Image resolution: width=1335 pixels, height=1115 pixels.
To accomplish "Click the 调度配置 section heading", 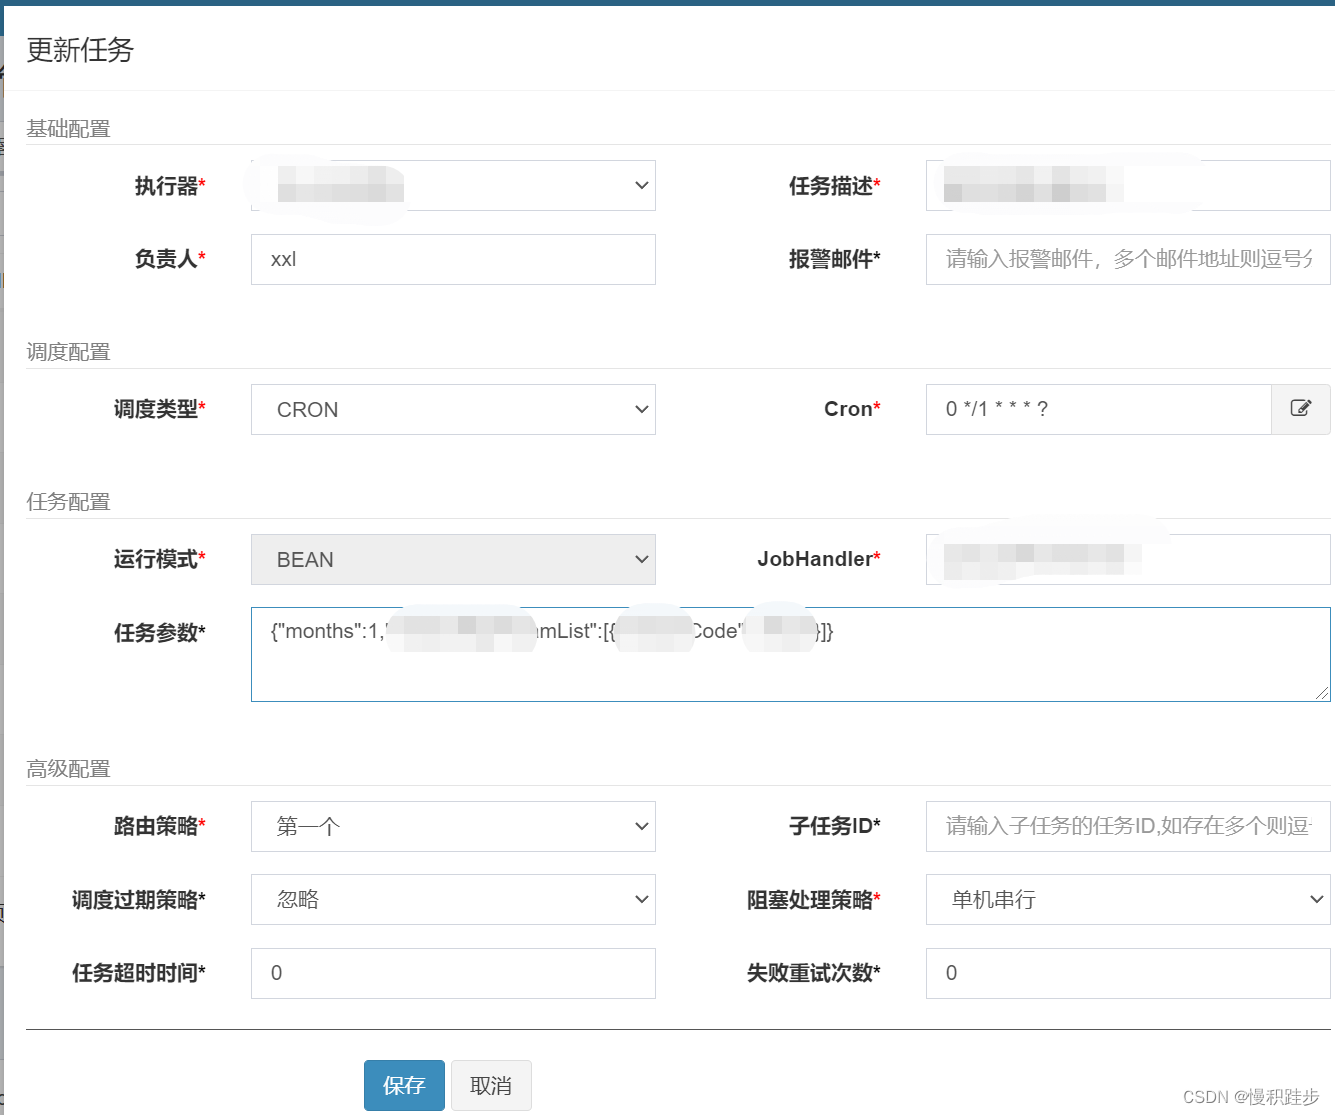I will coord(68,352).
